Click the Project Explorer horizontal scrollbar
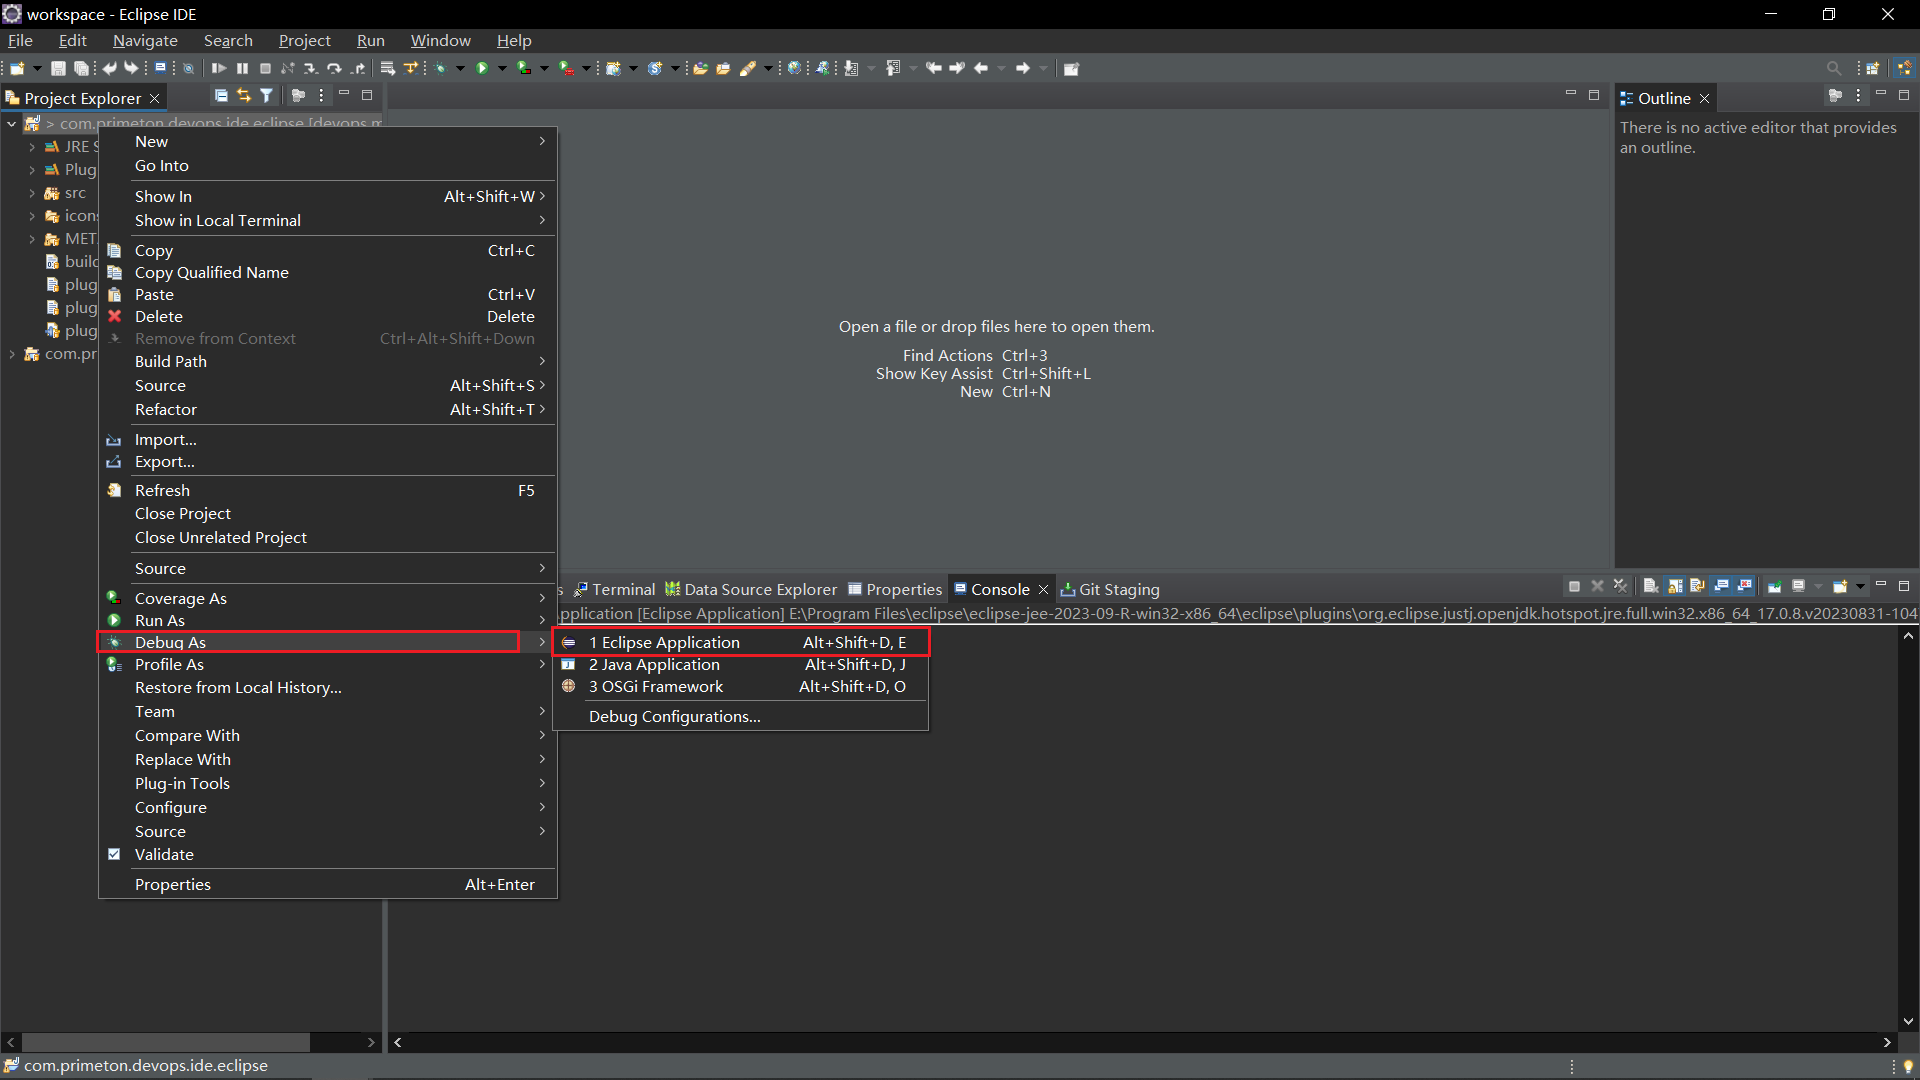Image resolution: width=1920 pixels, height=1080 pixels. (165, 1042)
